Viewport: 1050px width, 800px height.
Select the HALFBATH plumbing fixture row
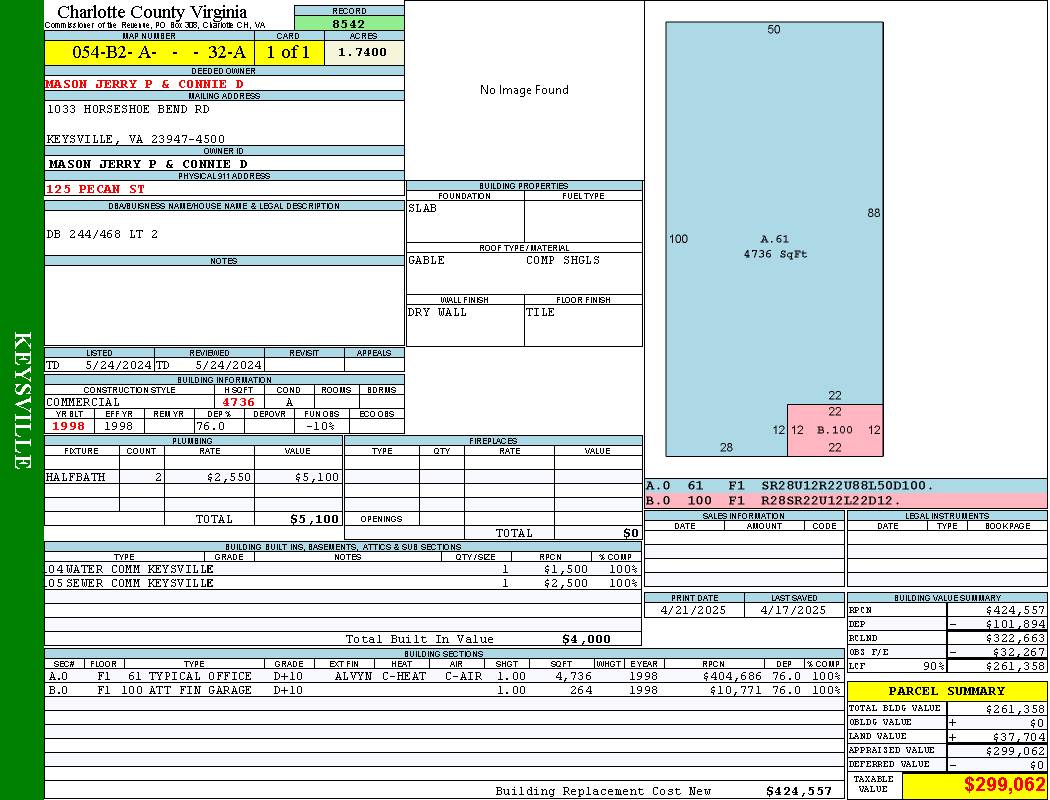pos(193,477)
